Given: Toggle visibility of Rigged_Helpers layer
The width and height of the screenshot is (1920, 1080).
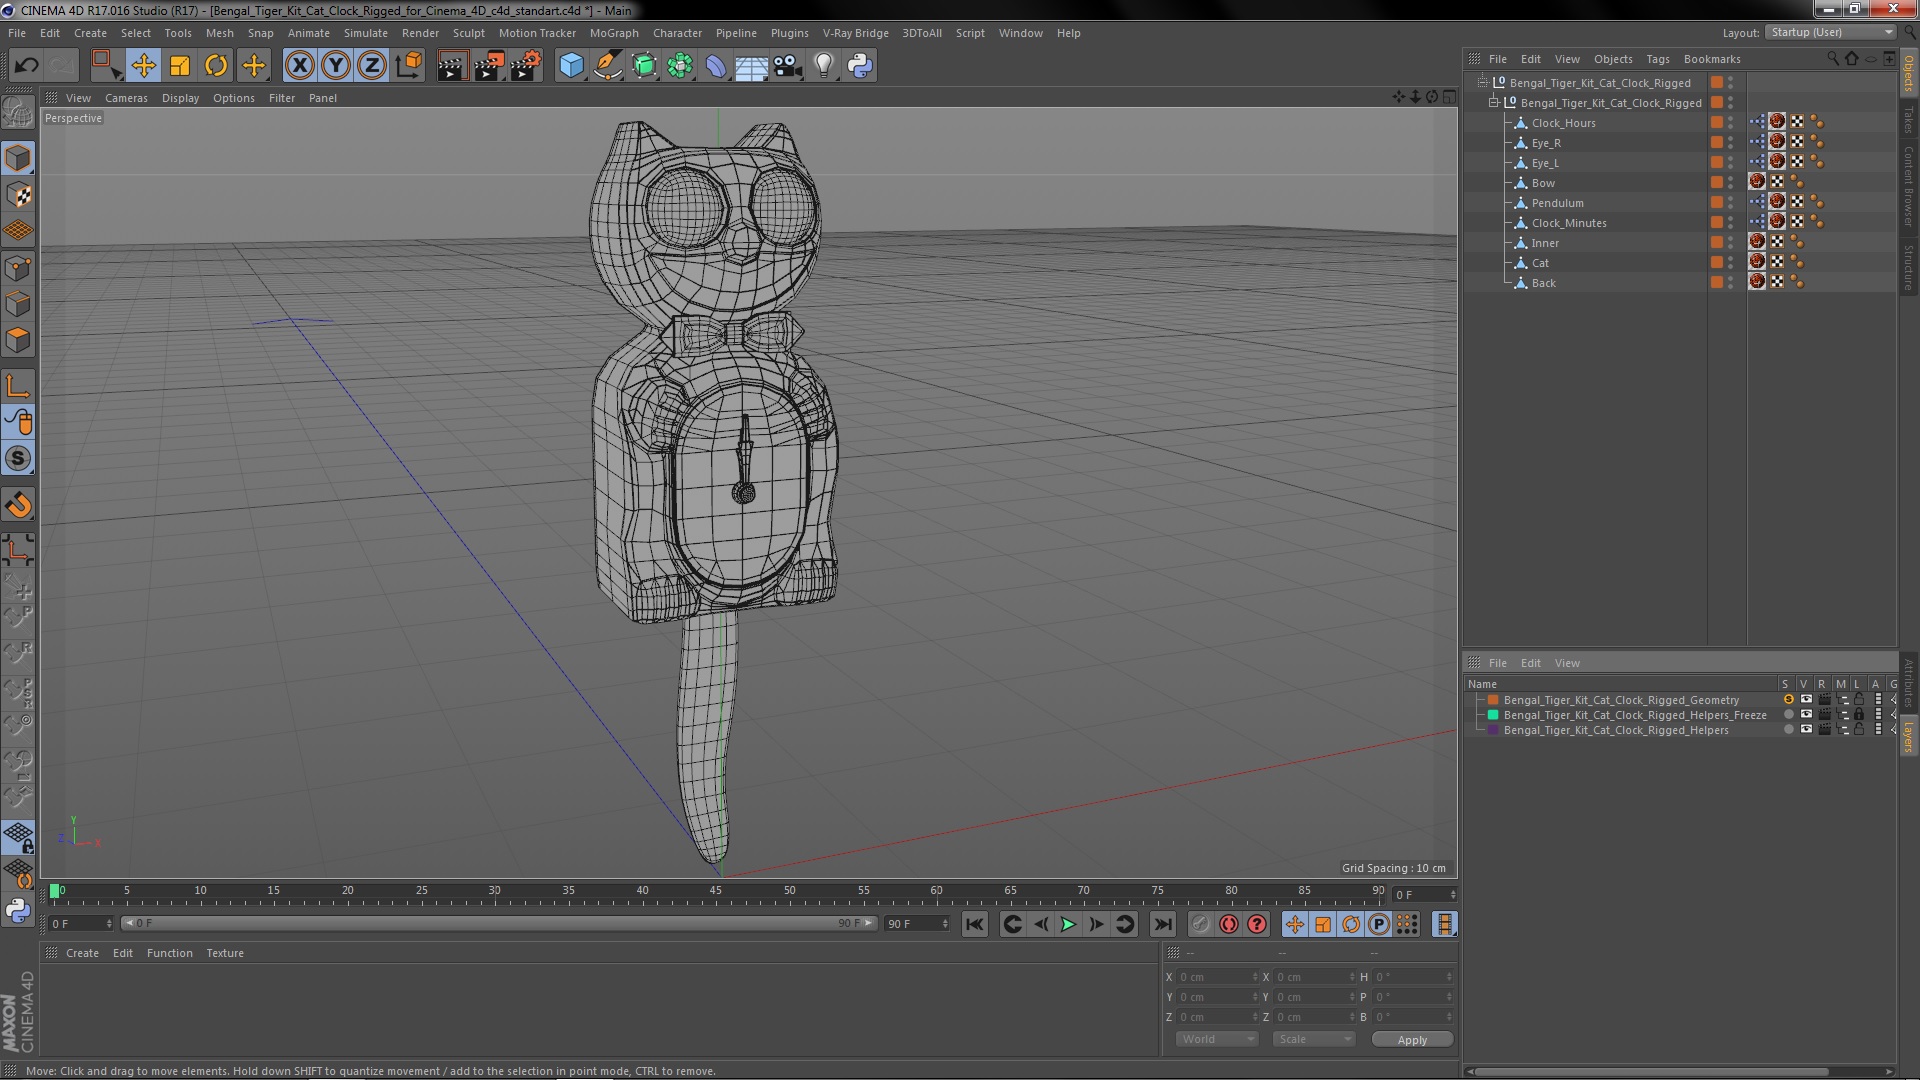Looking at the screenshot, I should (1806, 730).
